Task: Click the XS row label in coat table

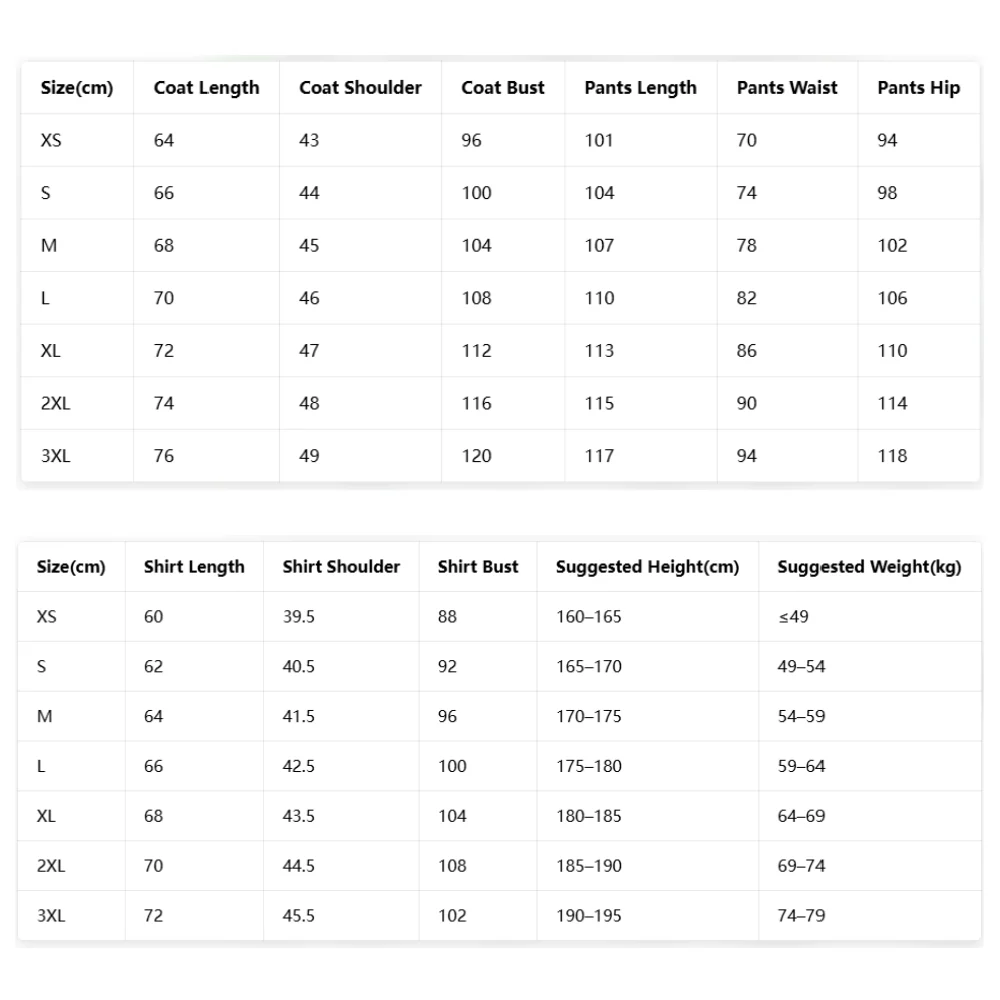Action: coord(51,140)
